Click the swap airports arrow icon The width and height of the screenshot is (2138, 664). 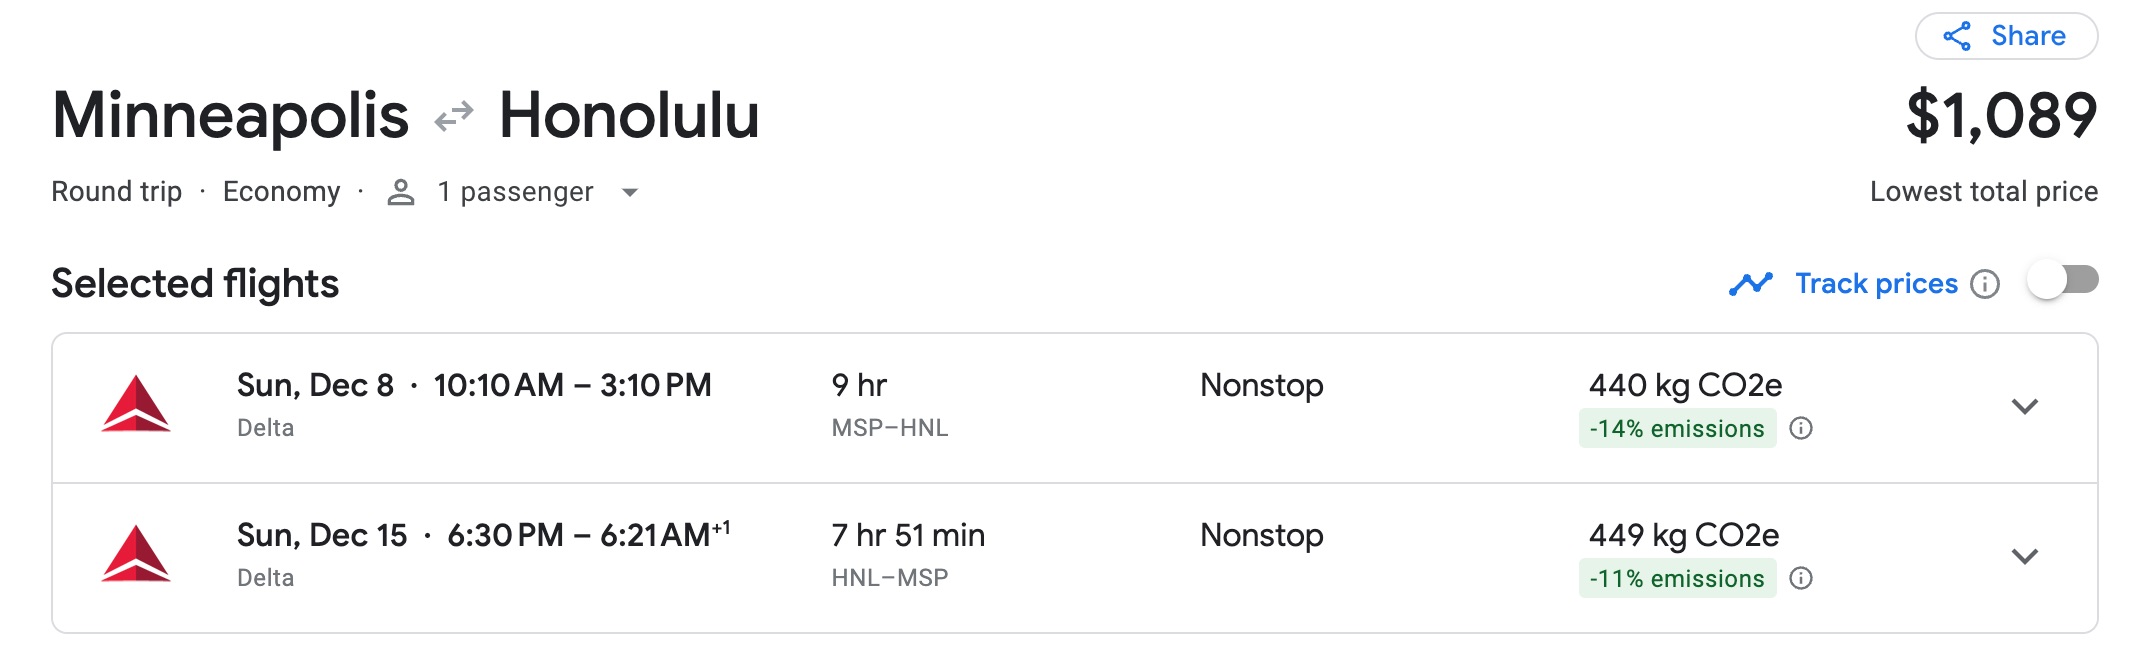452,114
